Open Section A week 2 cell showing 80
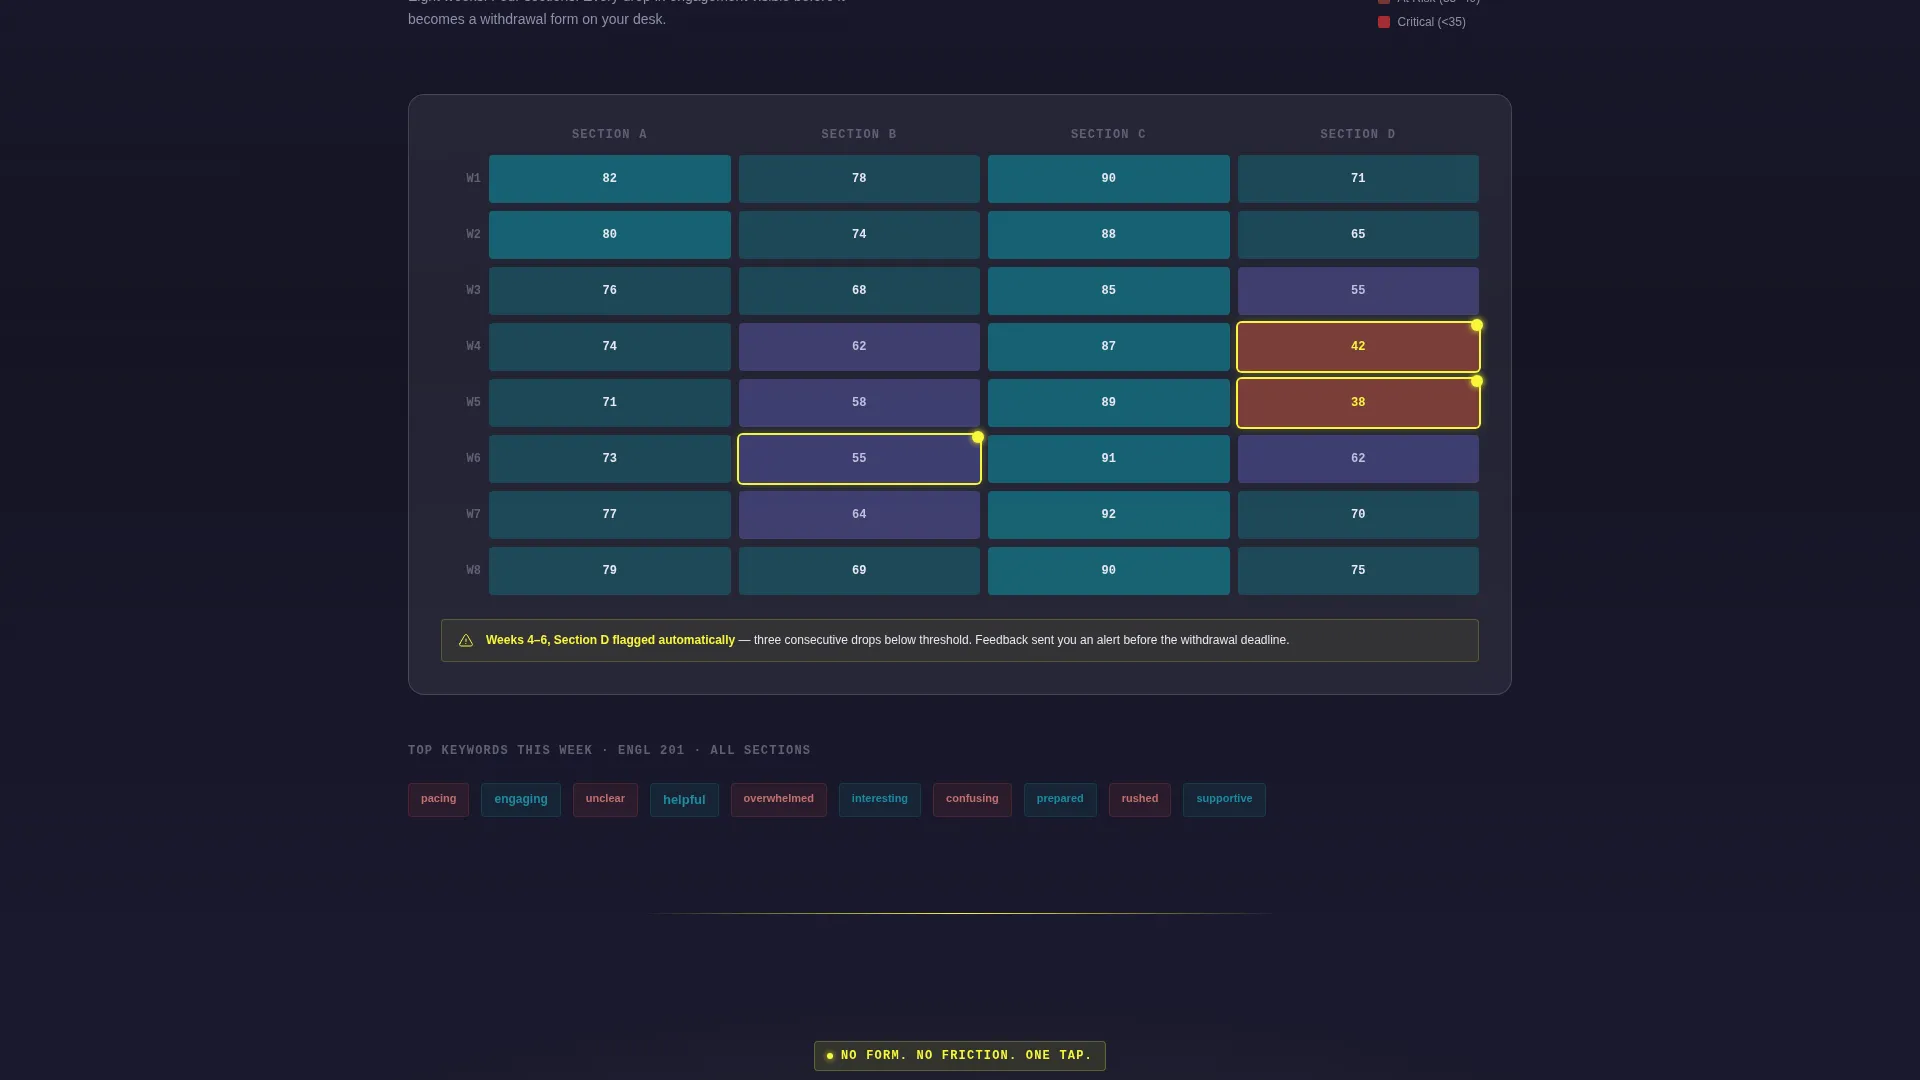 [610, 235]
